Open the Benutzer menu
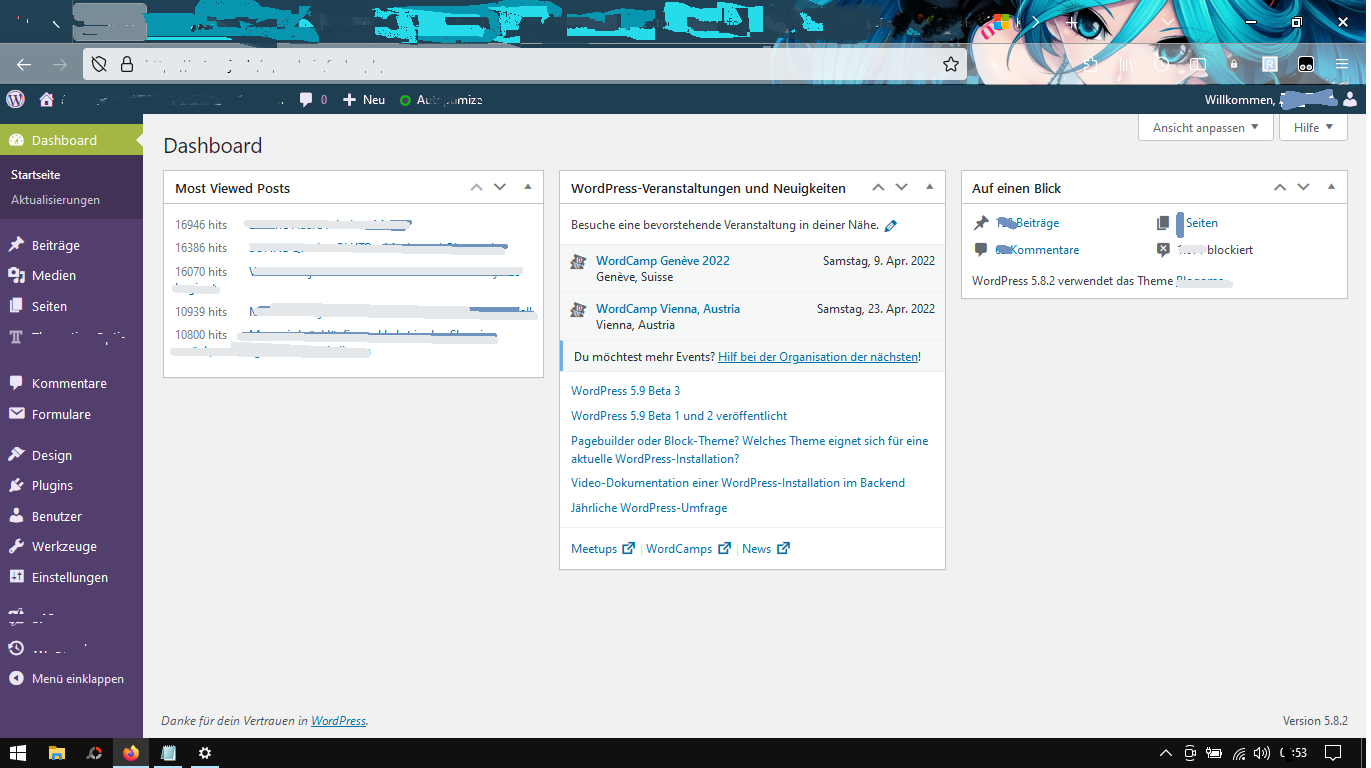Image resolution: width=1371 pixels, height=768 pixels. click(71, 516)
